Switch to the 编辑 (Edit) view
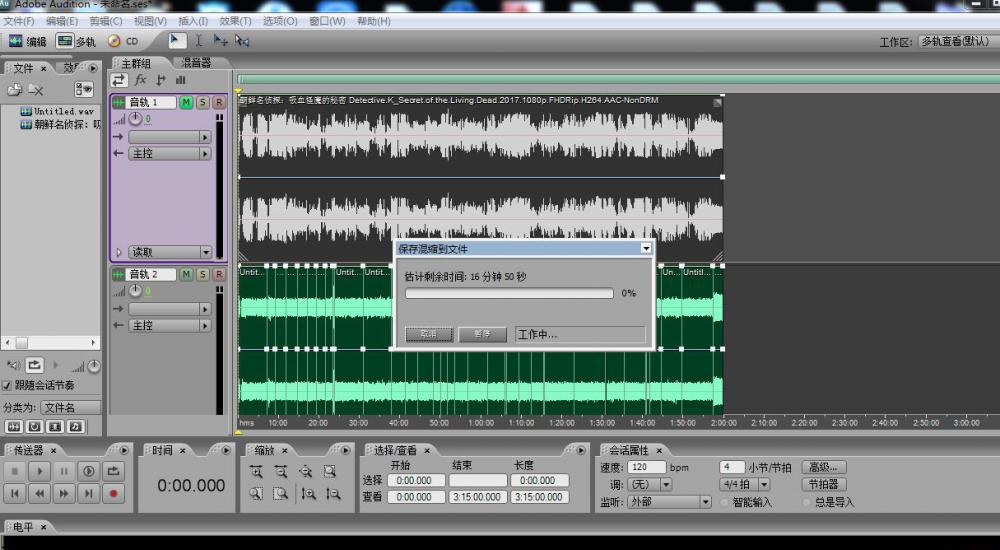This screenshot has width=1000, height=550. 27,41
